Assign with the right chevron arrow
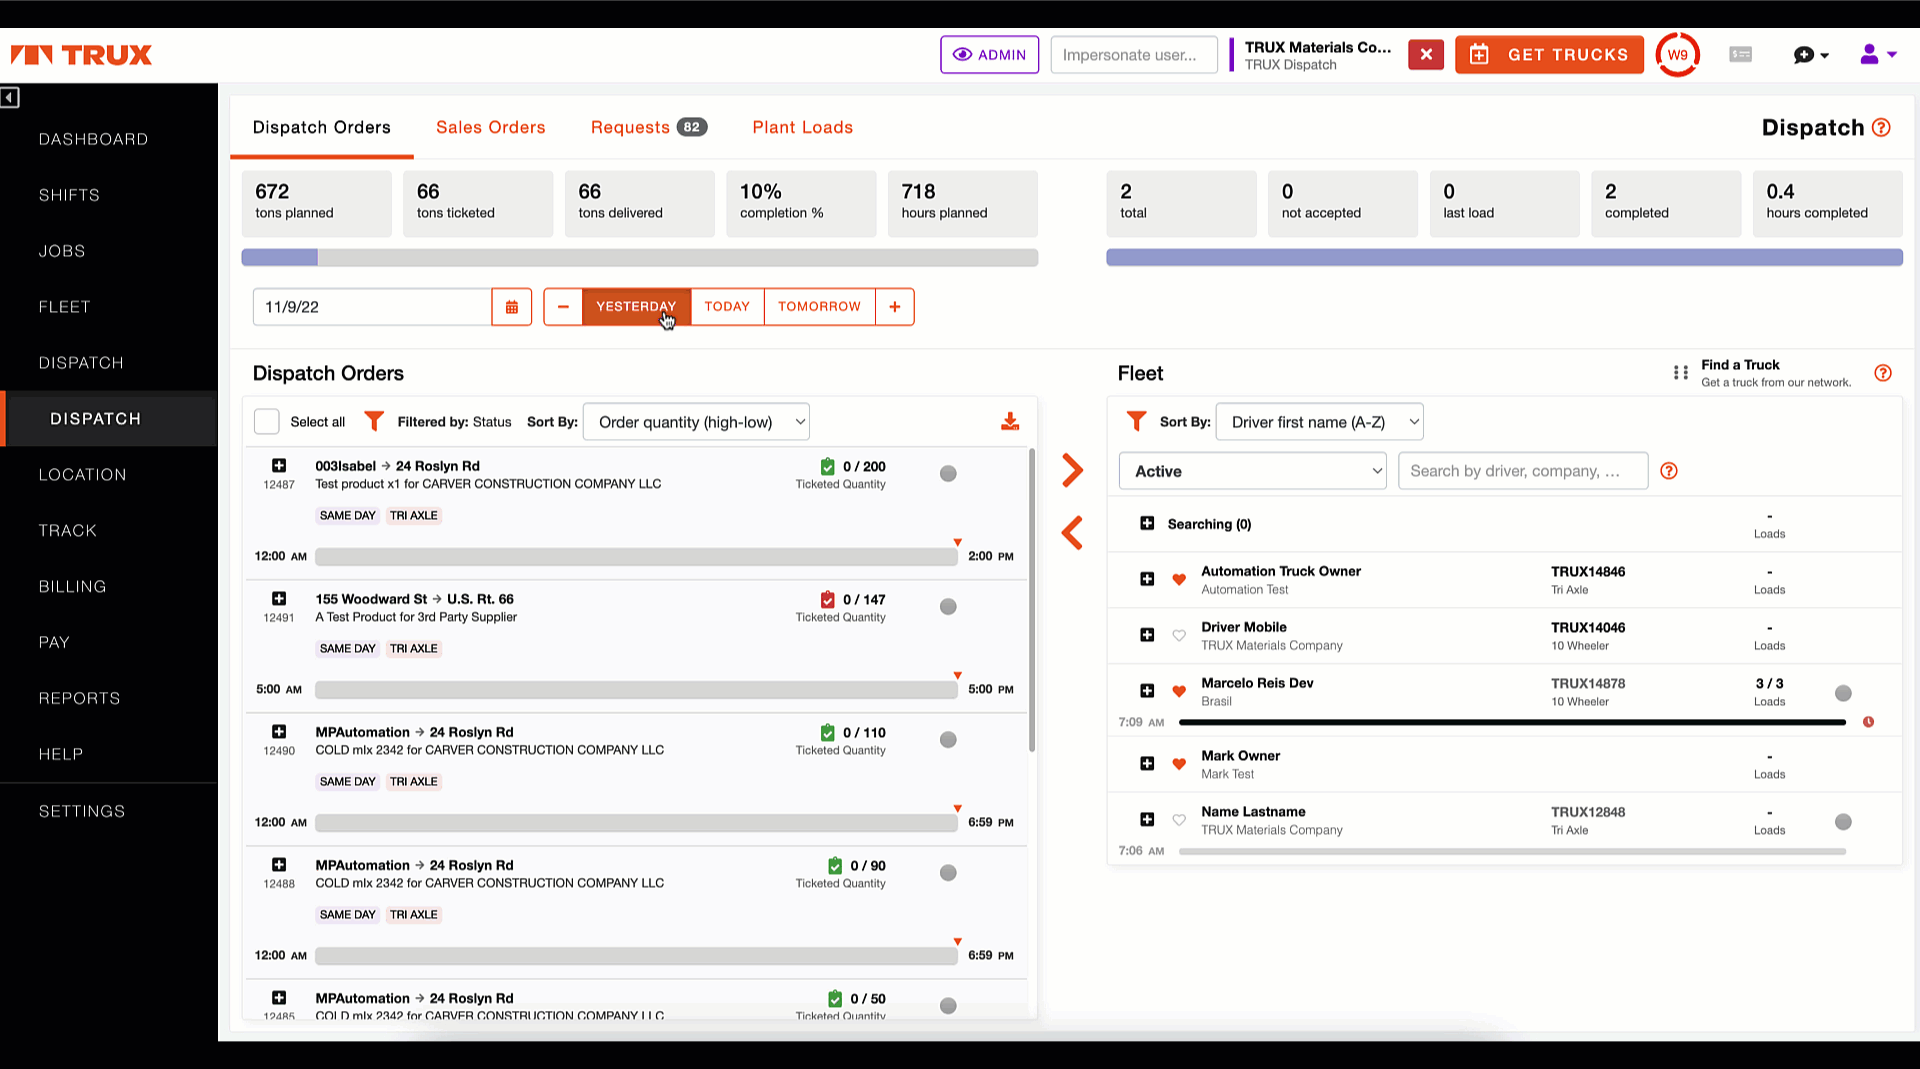The width and height of the screenshot is (1920, 1069). (x=1072, y=470)
